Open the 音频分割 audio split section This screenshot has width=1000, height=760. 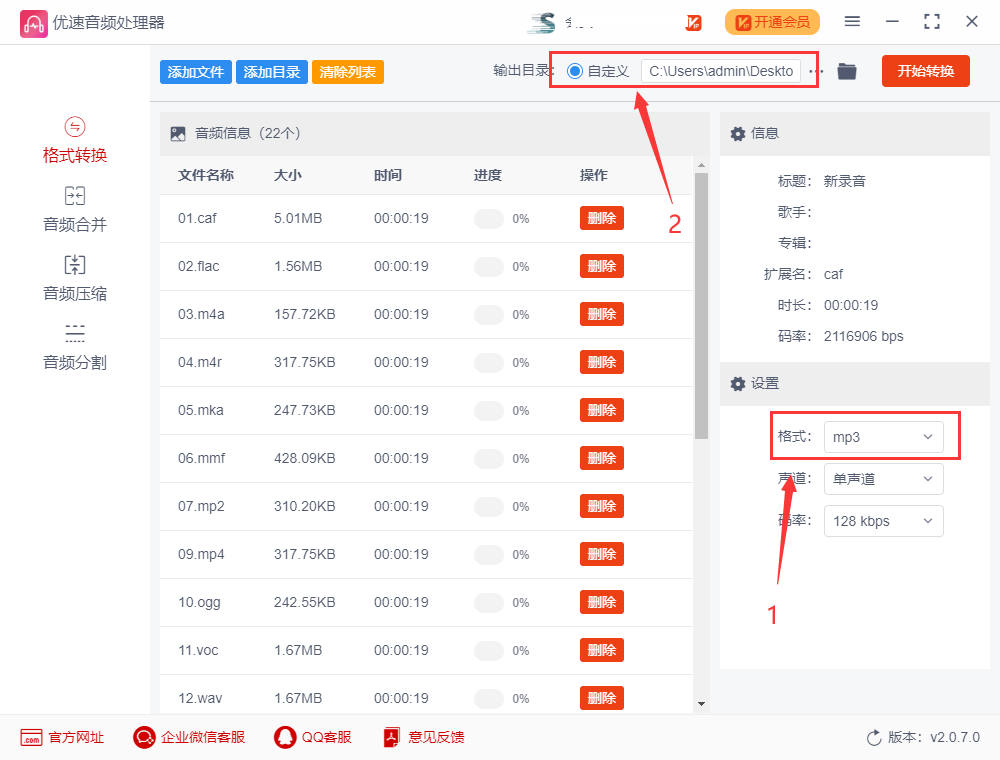(x=75, y=347)
